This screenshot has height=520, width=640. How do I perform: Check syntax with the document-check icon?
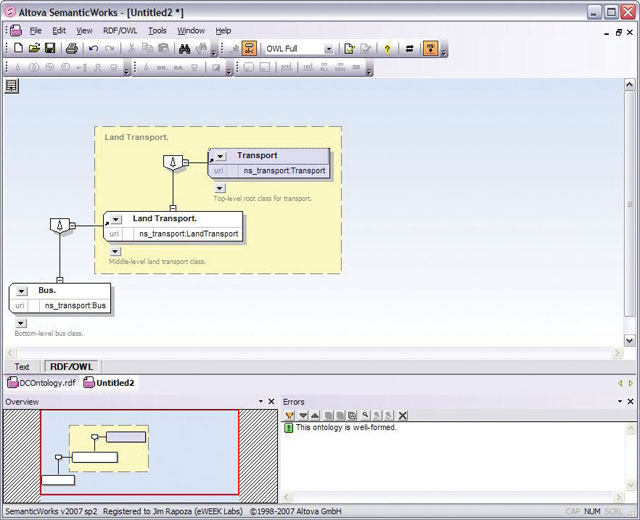click(x=349, y=49)
